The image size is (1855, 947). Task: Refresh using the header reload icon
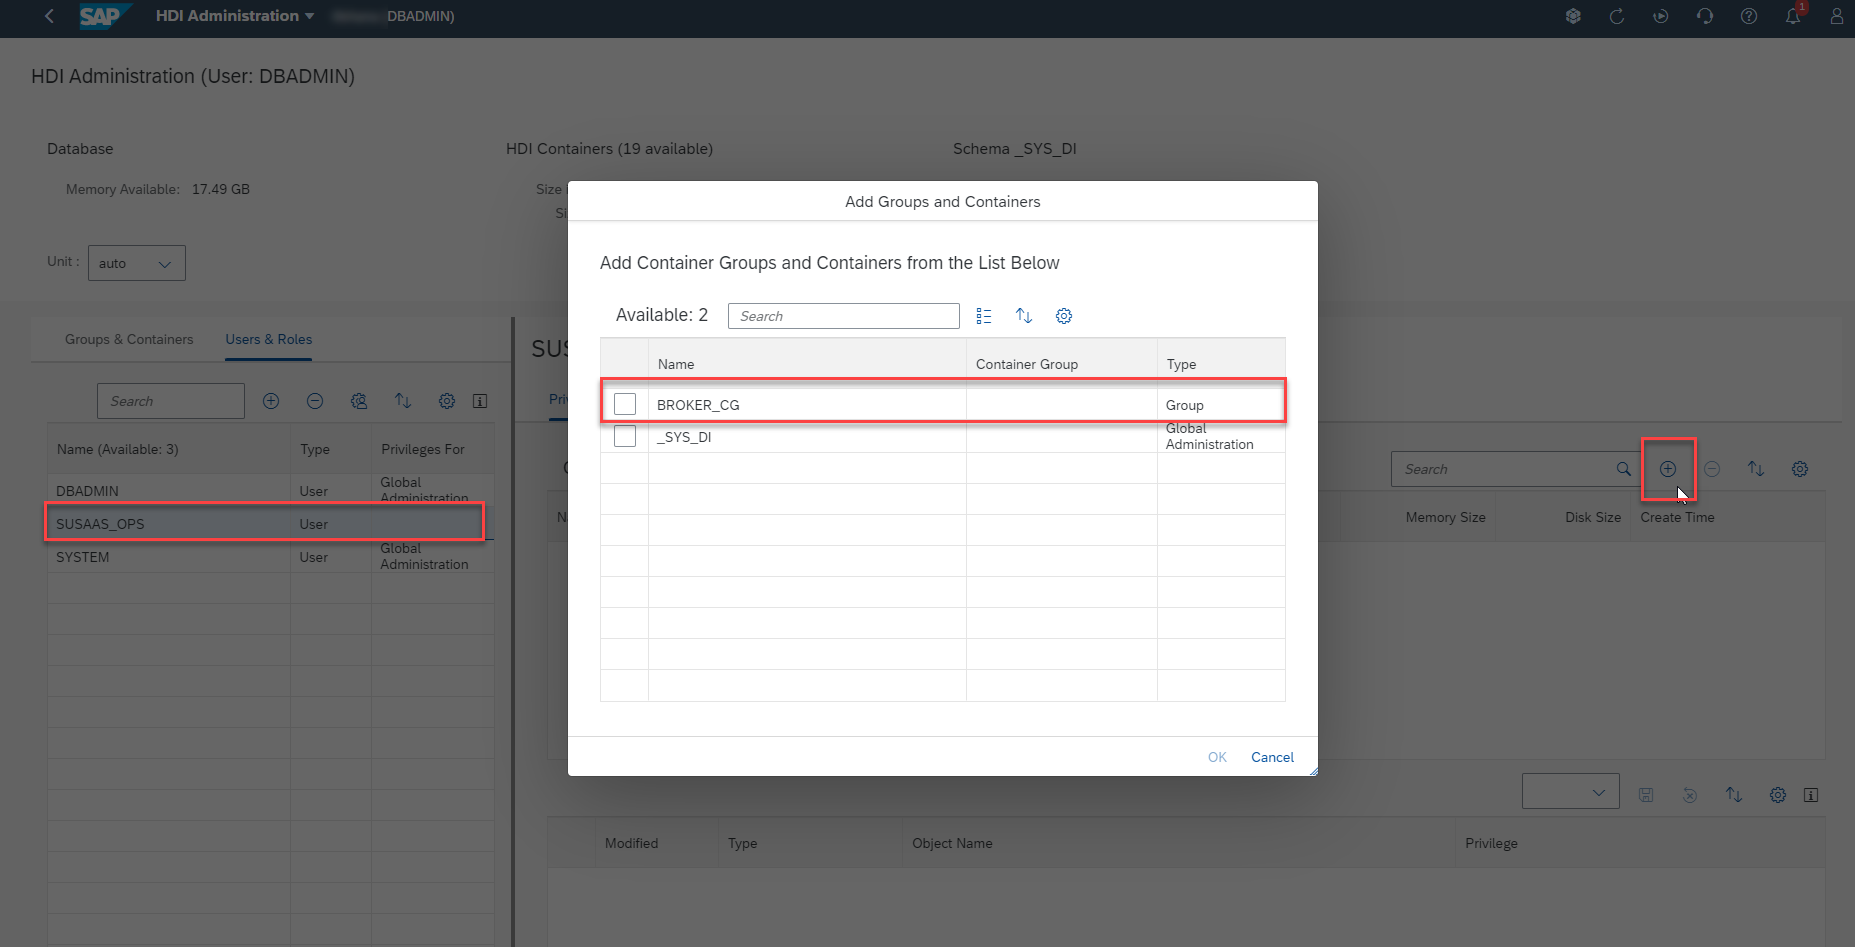coord(1617,16)
